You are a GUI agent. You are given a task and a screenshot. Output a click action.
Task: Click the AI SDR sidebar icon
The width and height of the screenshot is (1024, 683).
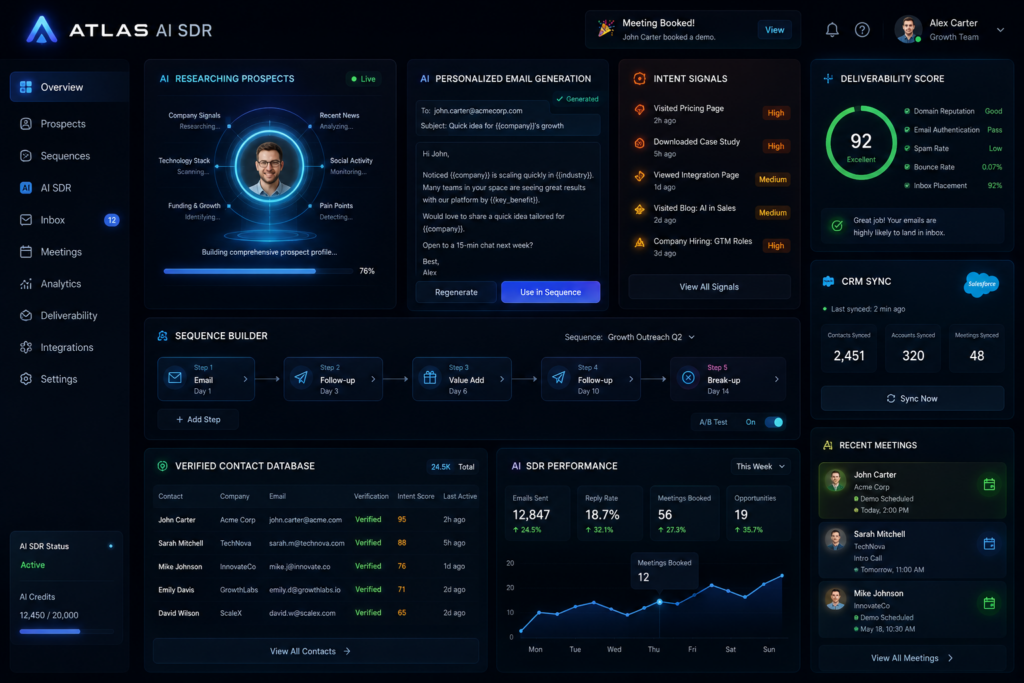(x=26, y=187)
